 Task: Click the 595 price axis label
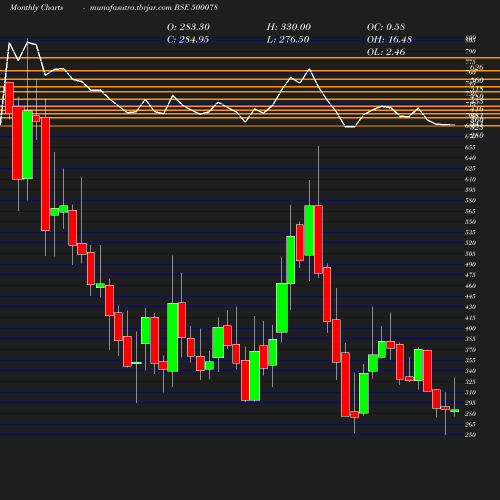(470, 190)
